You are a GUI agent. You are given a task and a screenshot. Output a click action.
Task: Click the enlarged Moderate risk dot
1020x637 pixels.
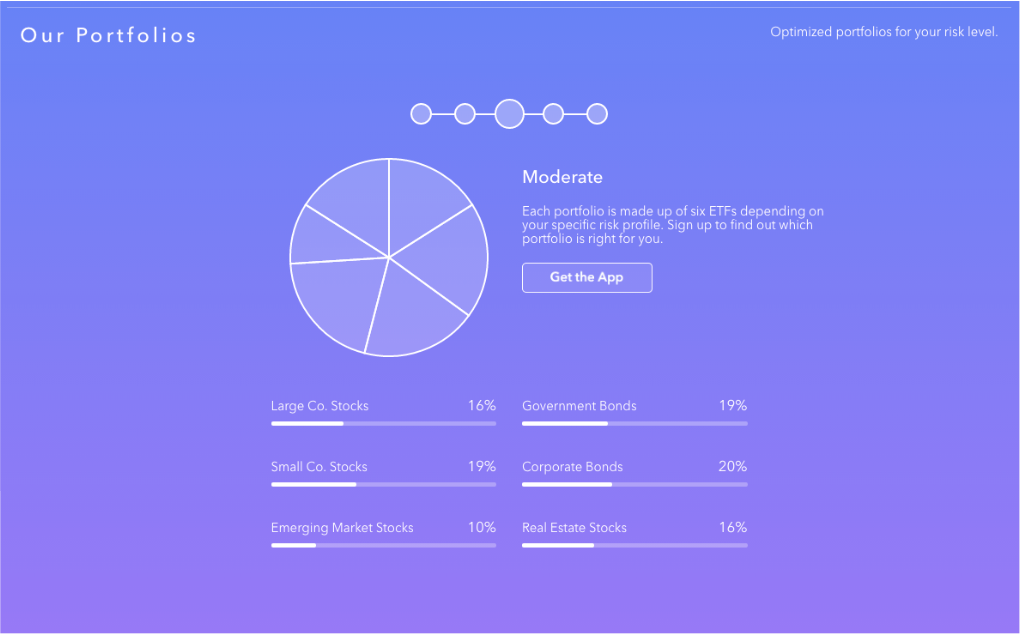click(x=509, y=114)
